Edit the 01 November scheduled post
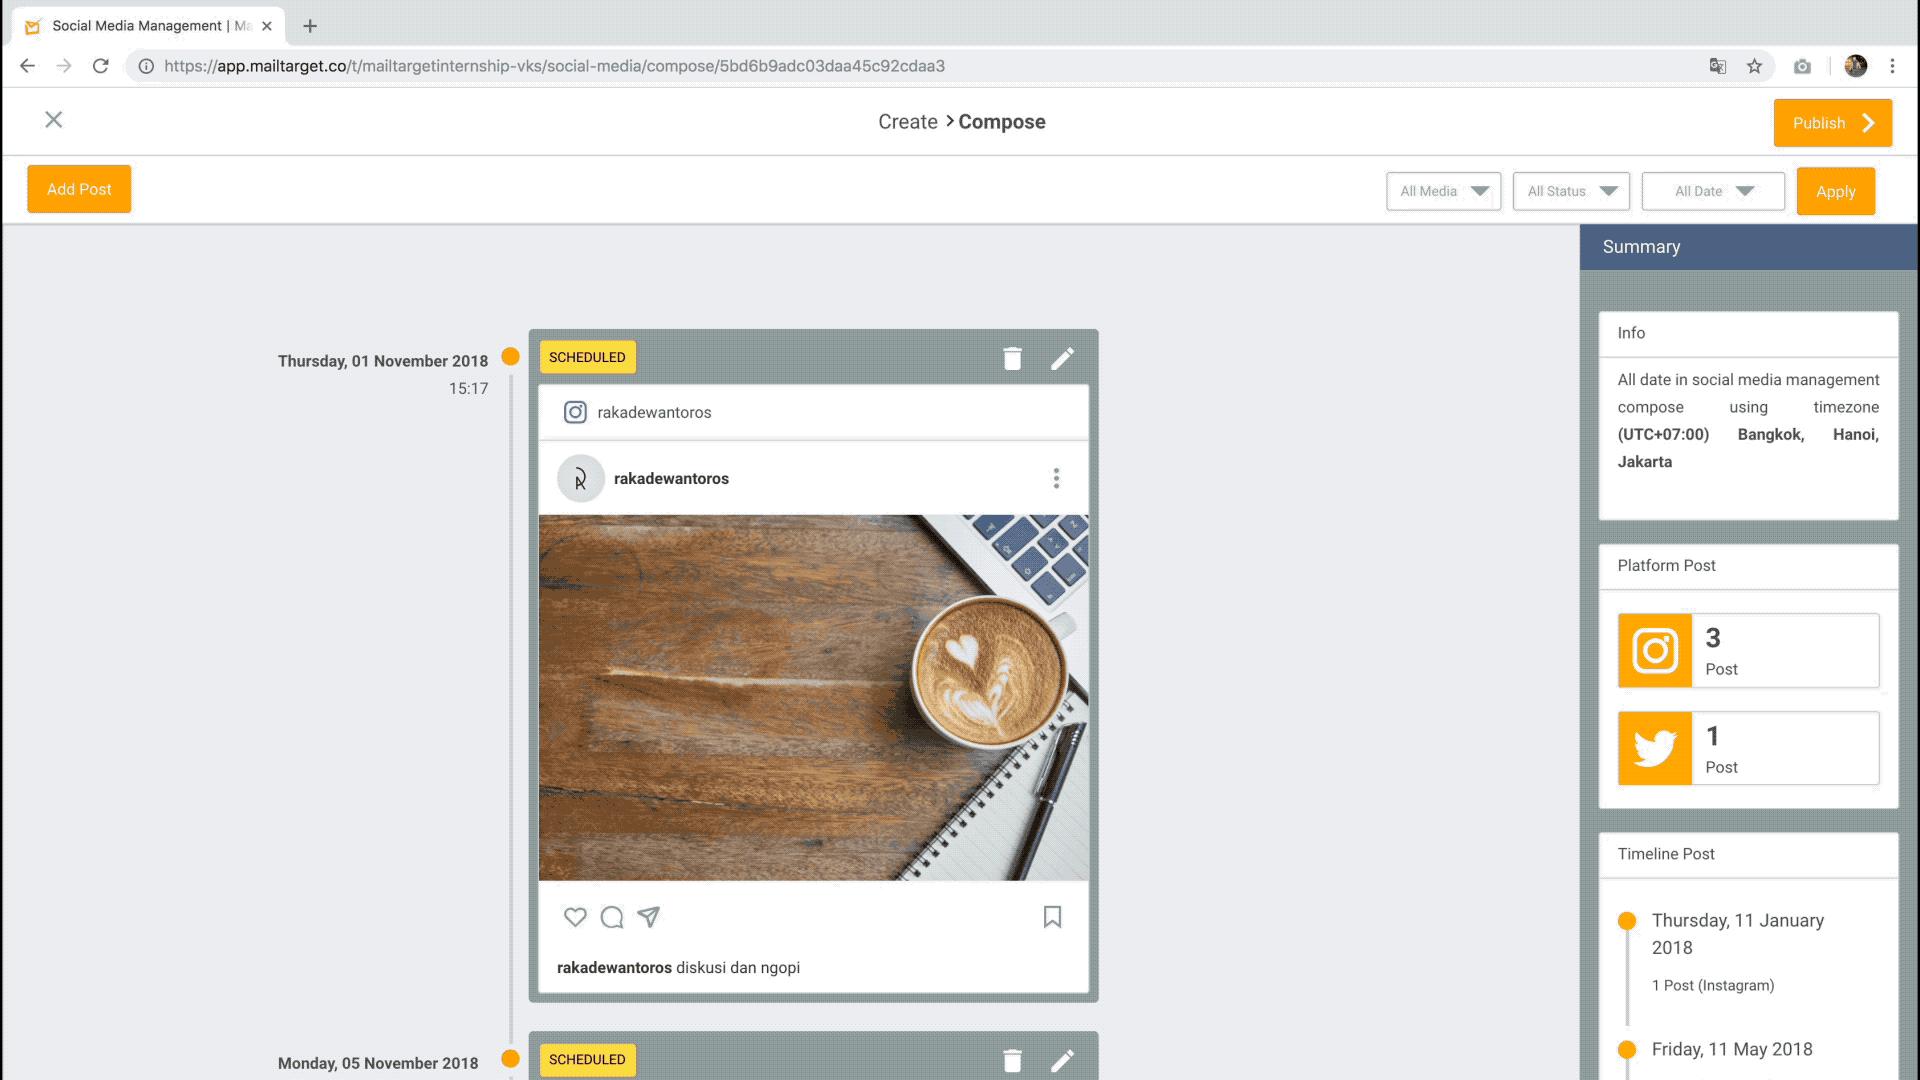This screenshot has height=1080, width=1920. point(1062,359)
